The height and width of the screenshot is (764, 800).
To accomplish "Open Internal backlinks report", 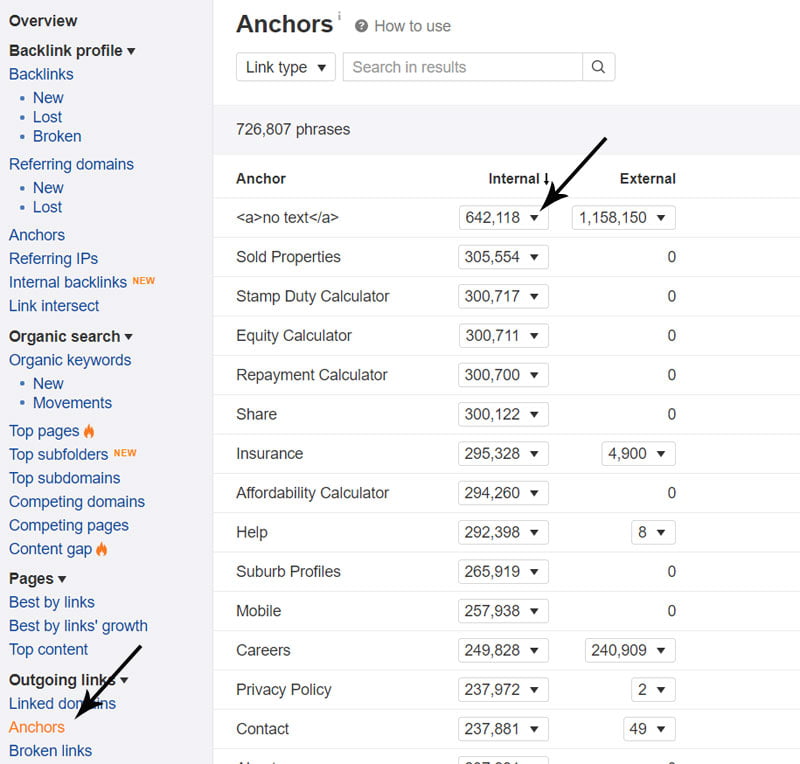I will (68, 282).
